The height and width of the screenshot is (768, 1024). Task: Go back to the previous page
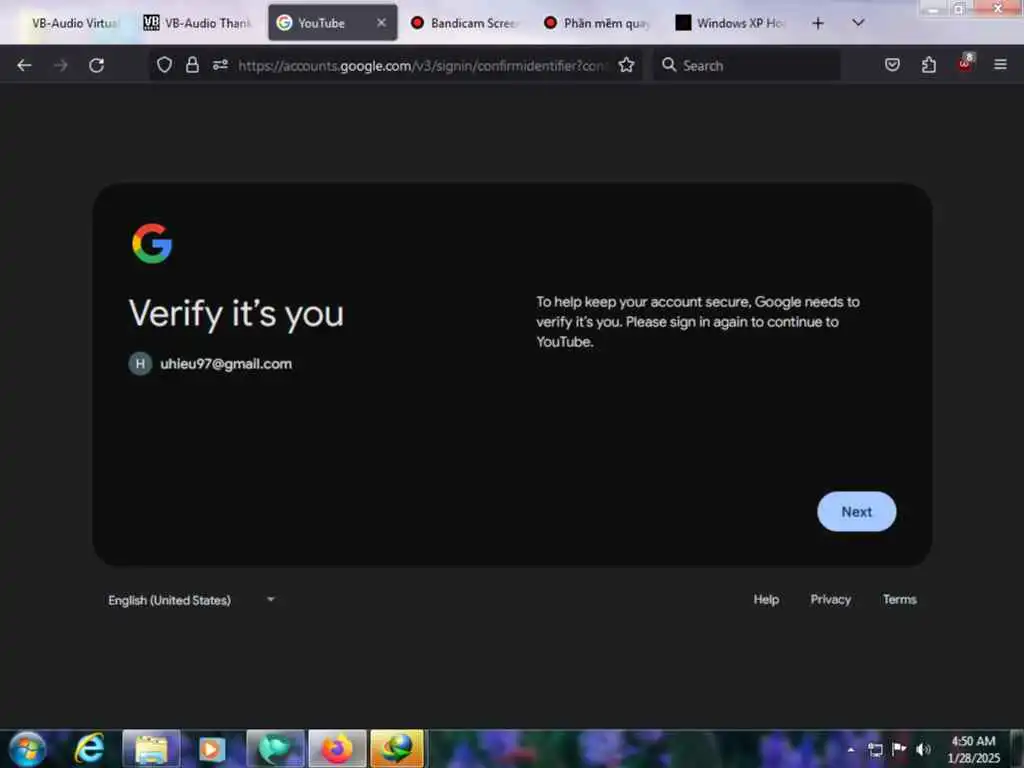pyautogui.click(x=24, y=65)
